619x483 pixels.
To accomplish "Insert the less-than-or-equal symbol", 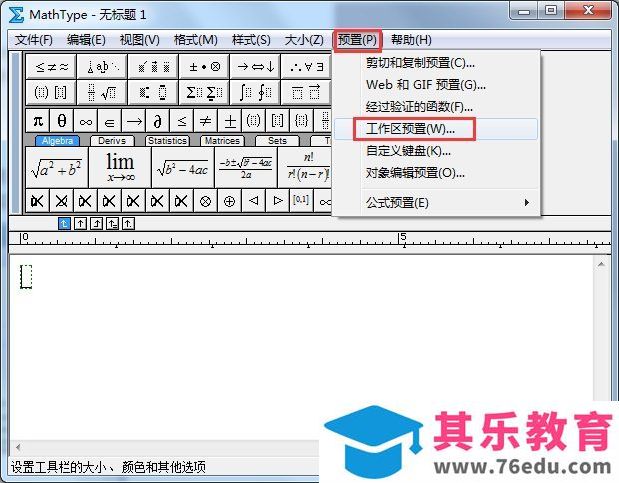I will pyautogui.click(x=182, y=121).
